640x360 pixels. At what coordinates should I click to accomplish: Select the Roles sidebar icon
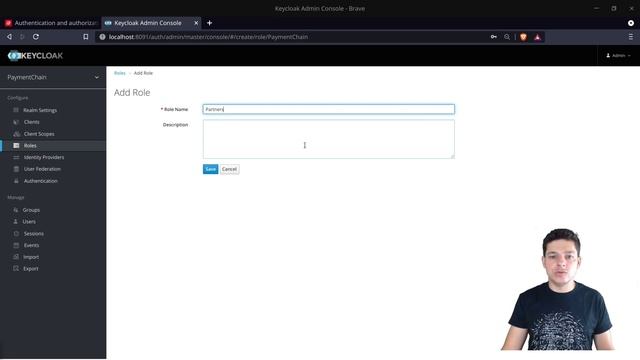point(16,146)
